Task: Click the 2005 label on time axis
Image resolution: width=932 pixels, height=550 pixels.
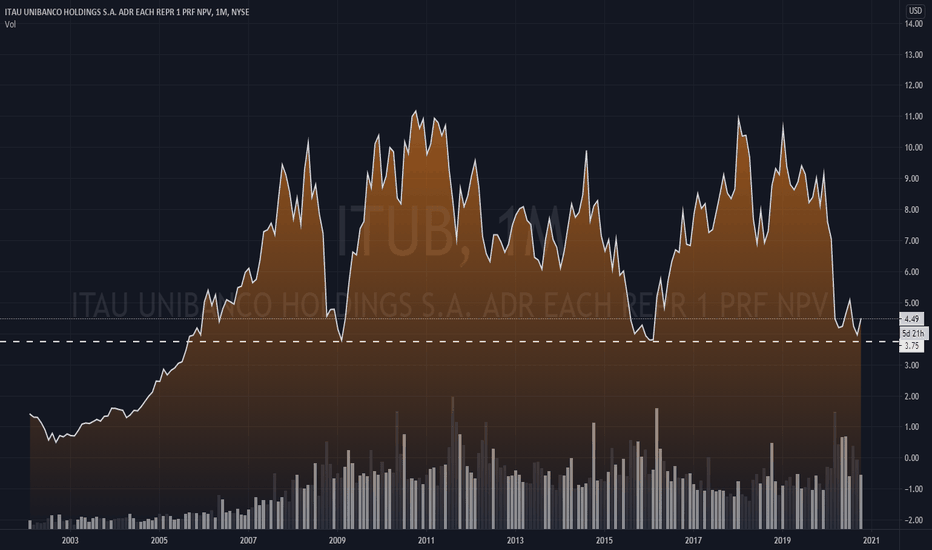Action: tap(159, 540)
